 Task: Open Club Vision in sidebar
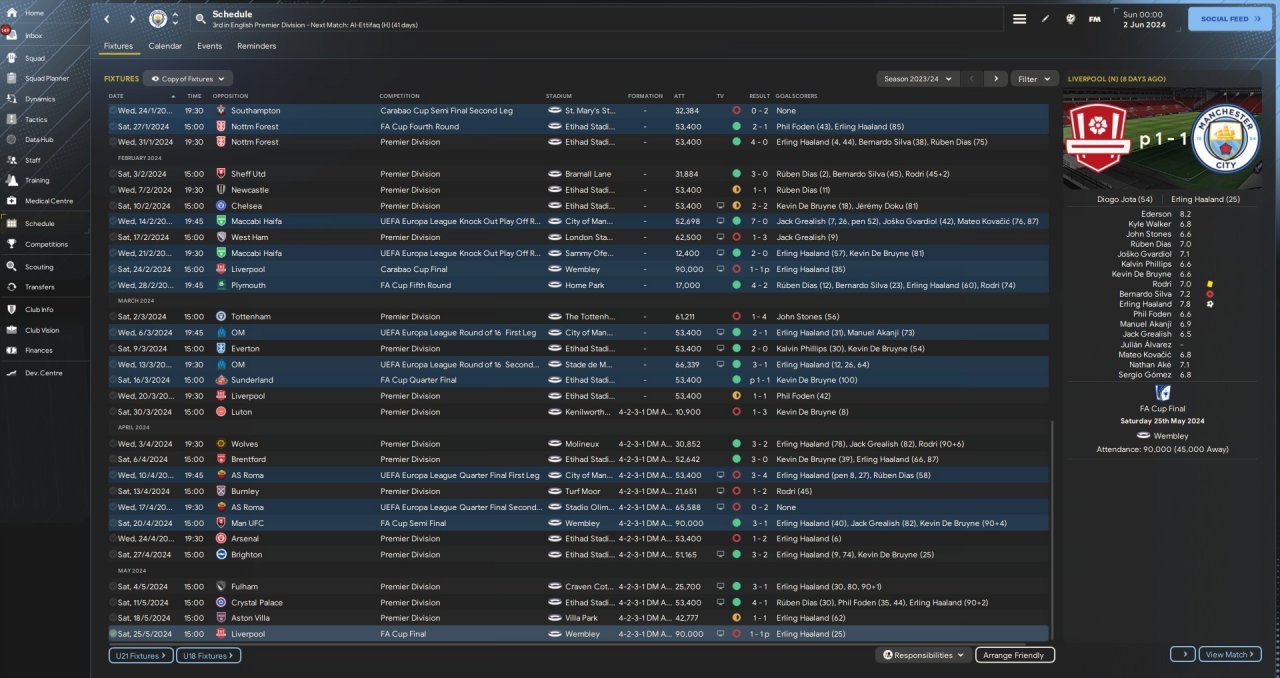pyautogui.click(x=42, y=330)
